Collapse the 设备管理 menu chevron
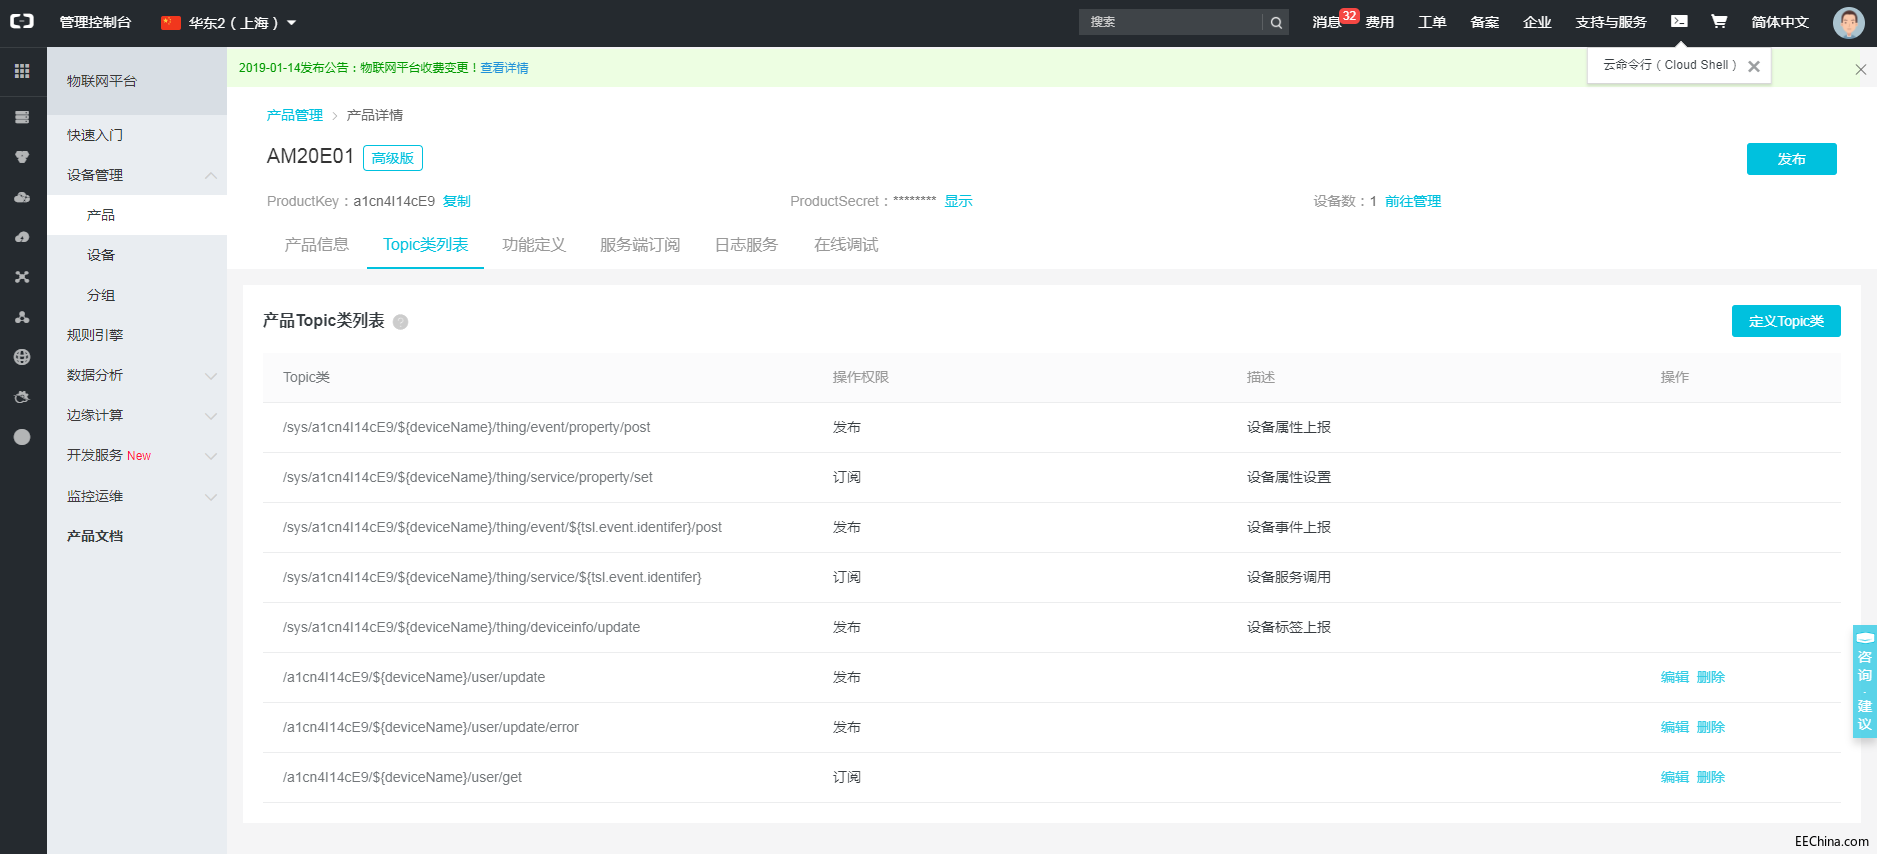Viewport: 1877px width, 854px height. tap(211, 175)
